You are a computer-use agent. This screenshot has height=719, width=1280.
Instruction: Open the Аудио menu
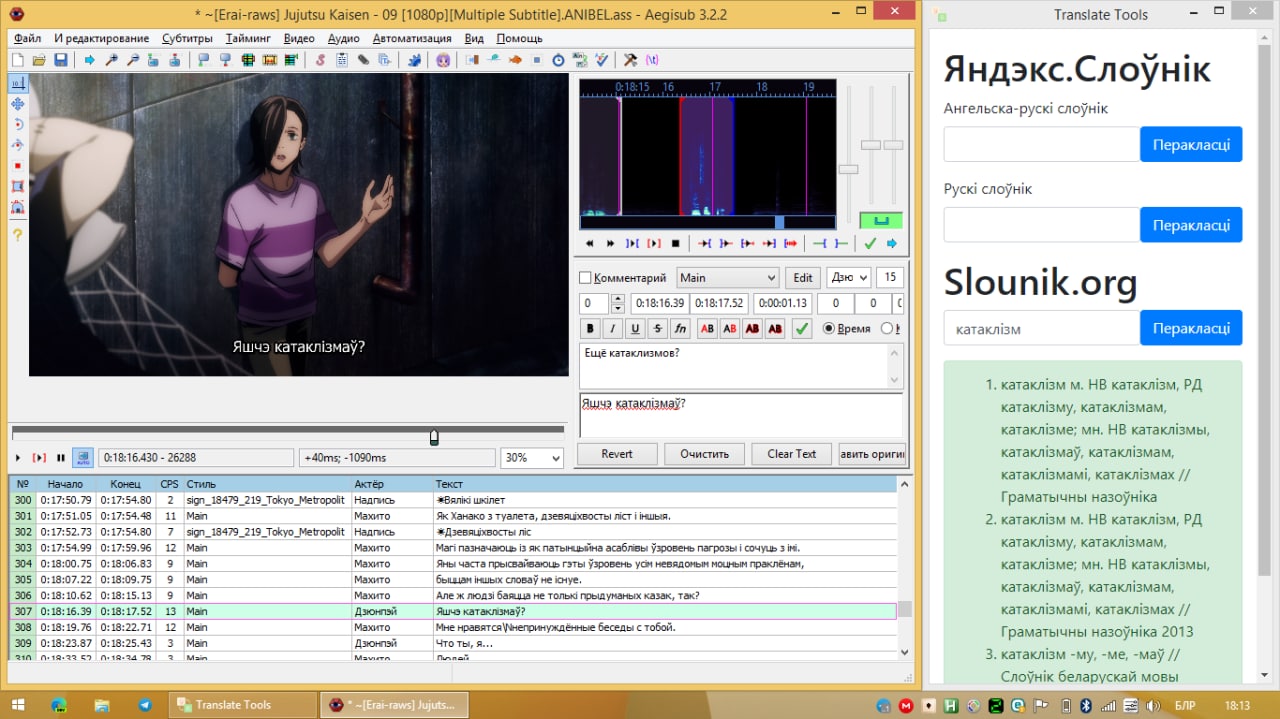(x=343, y=38)
